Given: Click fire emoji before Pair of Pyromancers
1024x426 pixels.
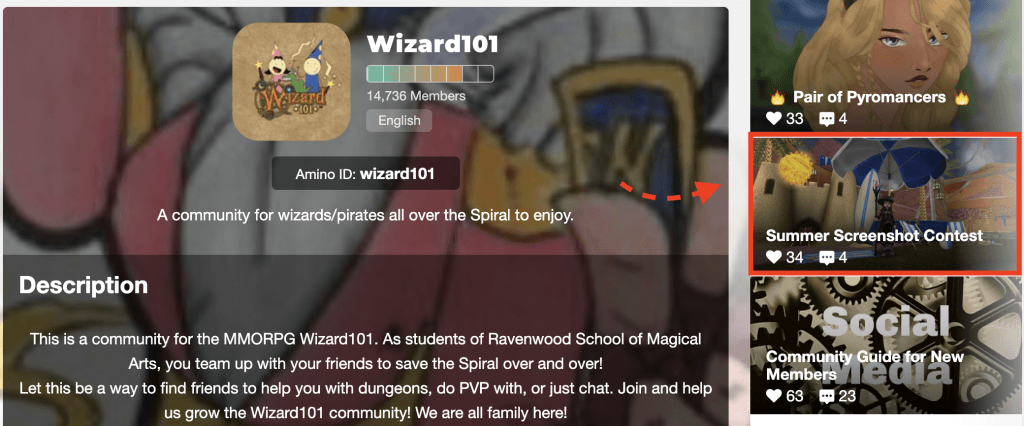Looking at the screenshot, I should (x=777, y=97).
